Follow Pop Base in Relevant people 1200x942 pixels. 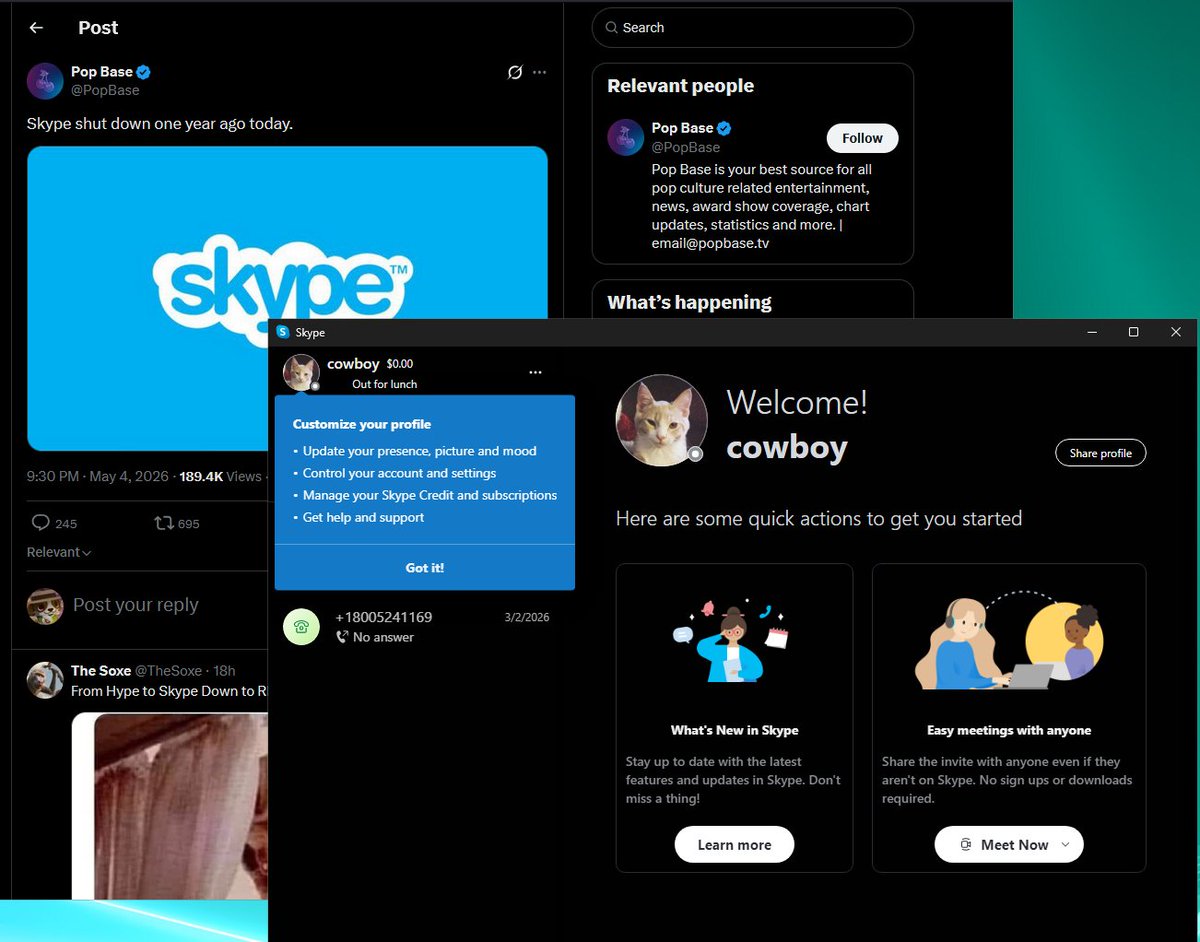[x=862, y=138]
